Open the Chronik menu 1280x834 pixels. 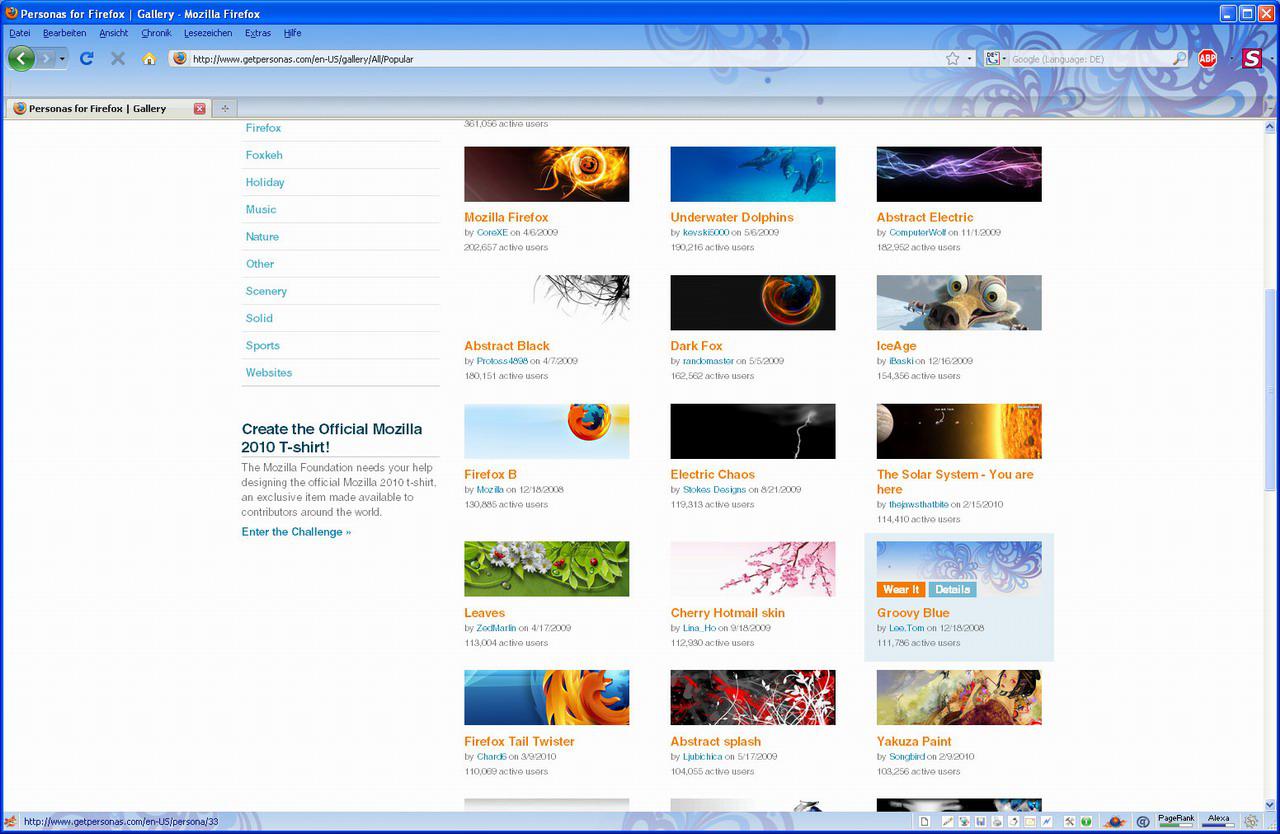tap(156, 33)
